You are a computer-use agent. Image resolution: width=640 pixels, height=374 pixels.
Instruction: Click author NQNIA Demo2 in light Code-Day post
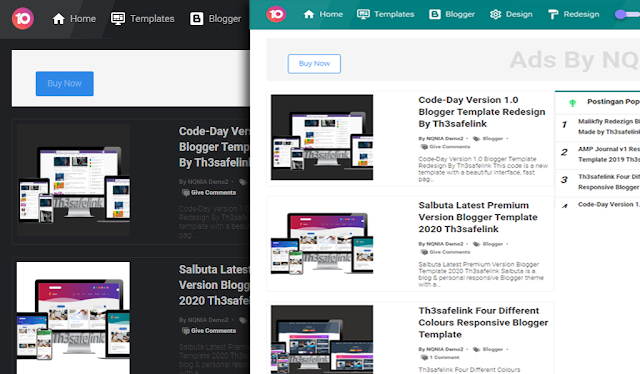tap(445, 138)
